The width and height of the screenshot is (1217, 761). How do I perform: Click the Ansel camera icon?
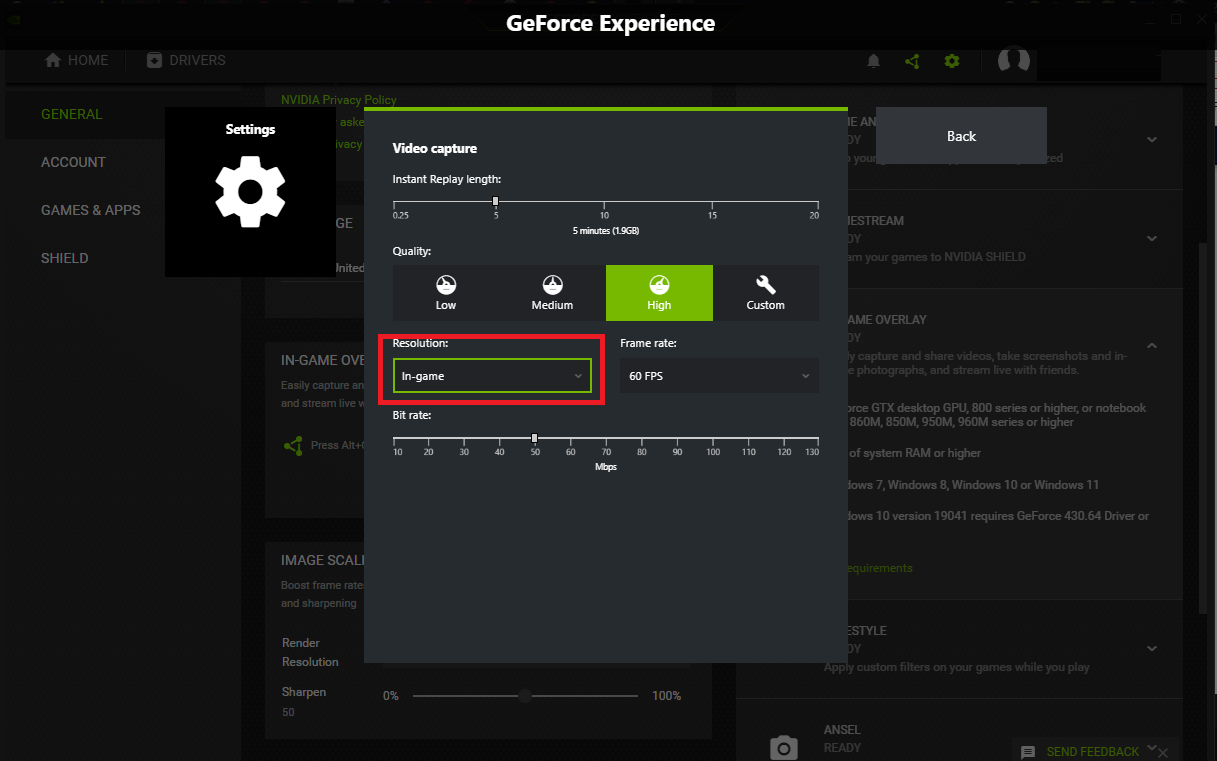[783, 746]
